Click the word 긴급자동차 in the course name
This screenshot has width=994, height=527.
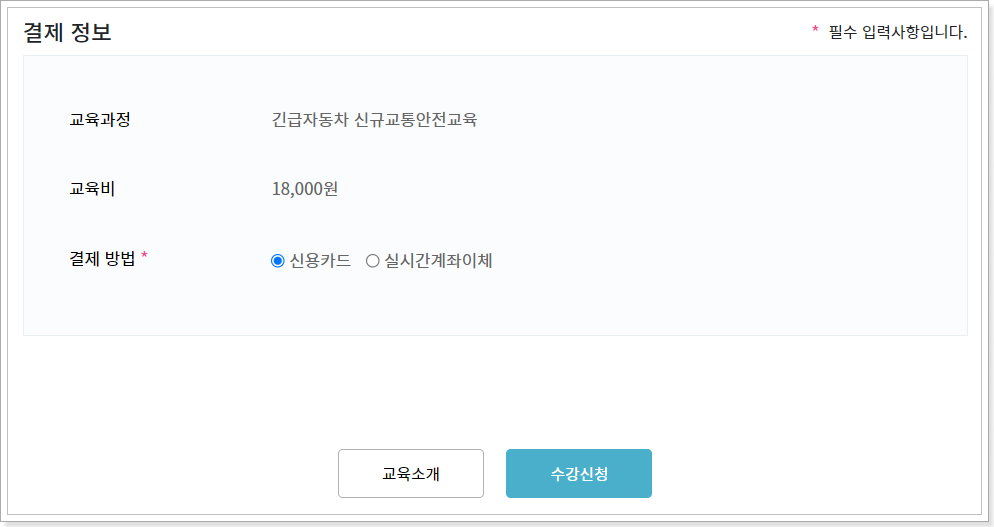coord(310,119)
